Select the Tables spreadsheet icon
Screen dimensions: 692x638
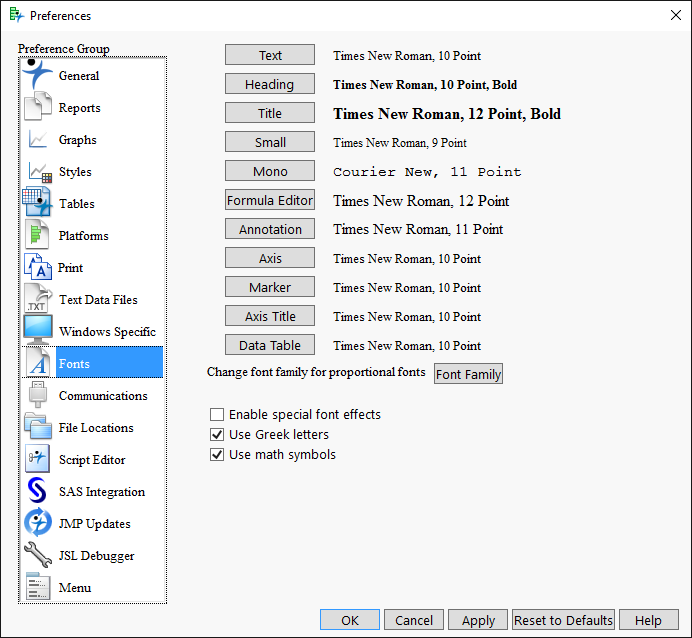tap(38, 202)
